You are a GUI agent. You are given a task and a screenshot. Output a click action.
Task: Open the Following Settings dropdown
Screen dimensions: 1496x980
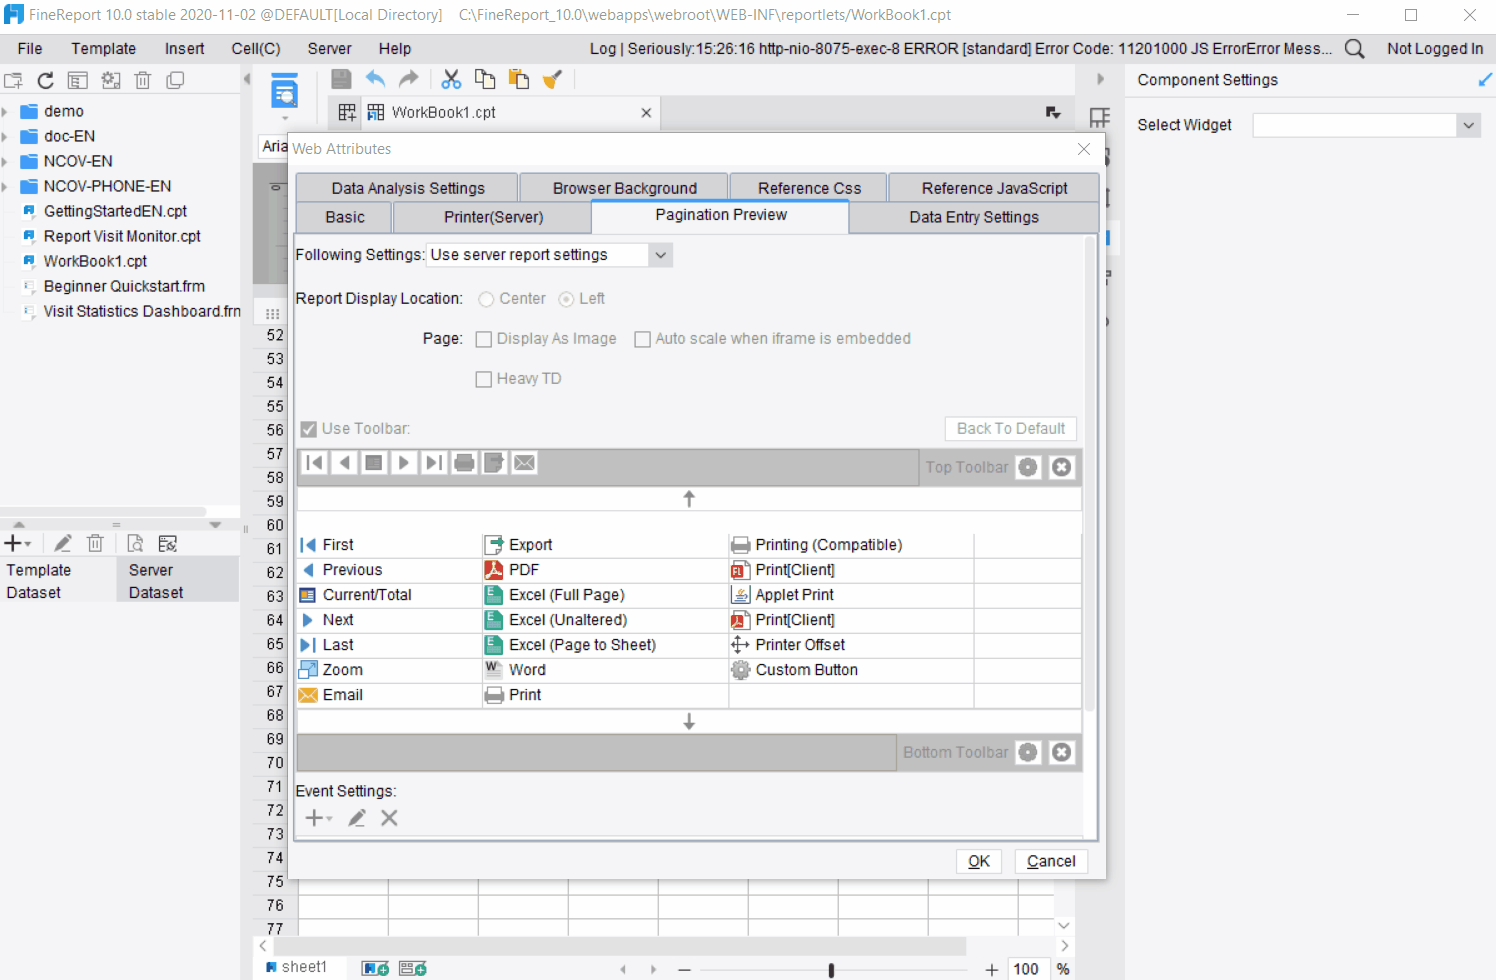(x=659, y=254)
